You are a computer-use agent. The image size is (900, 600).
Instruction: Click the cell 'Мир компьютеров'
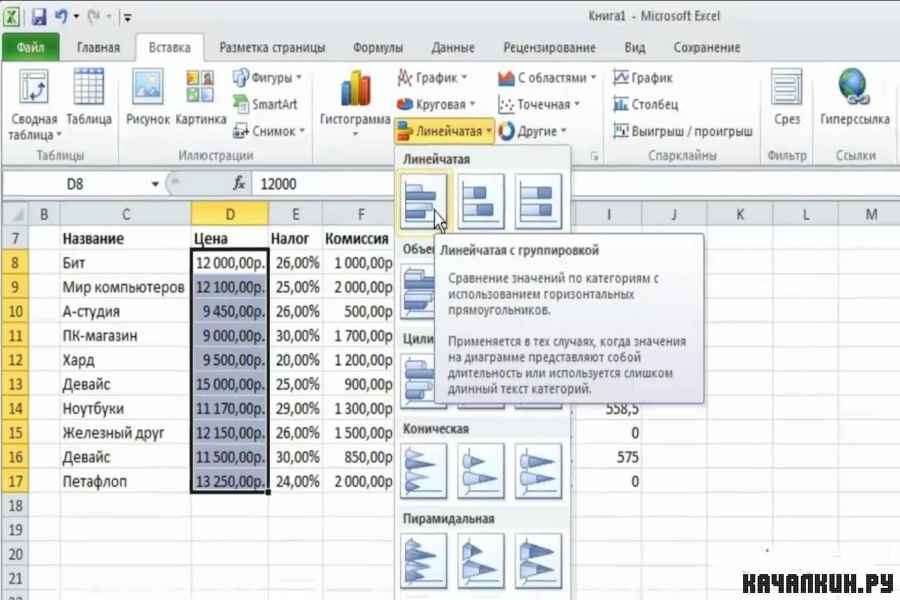click(x=125, y=287)
